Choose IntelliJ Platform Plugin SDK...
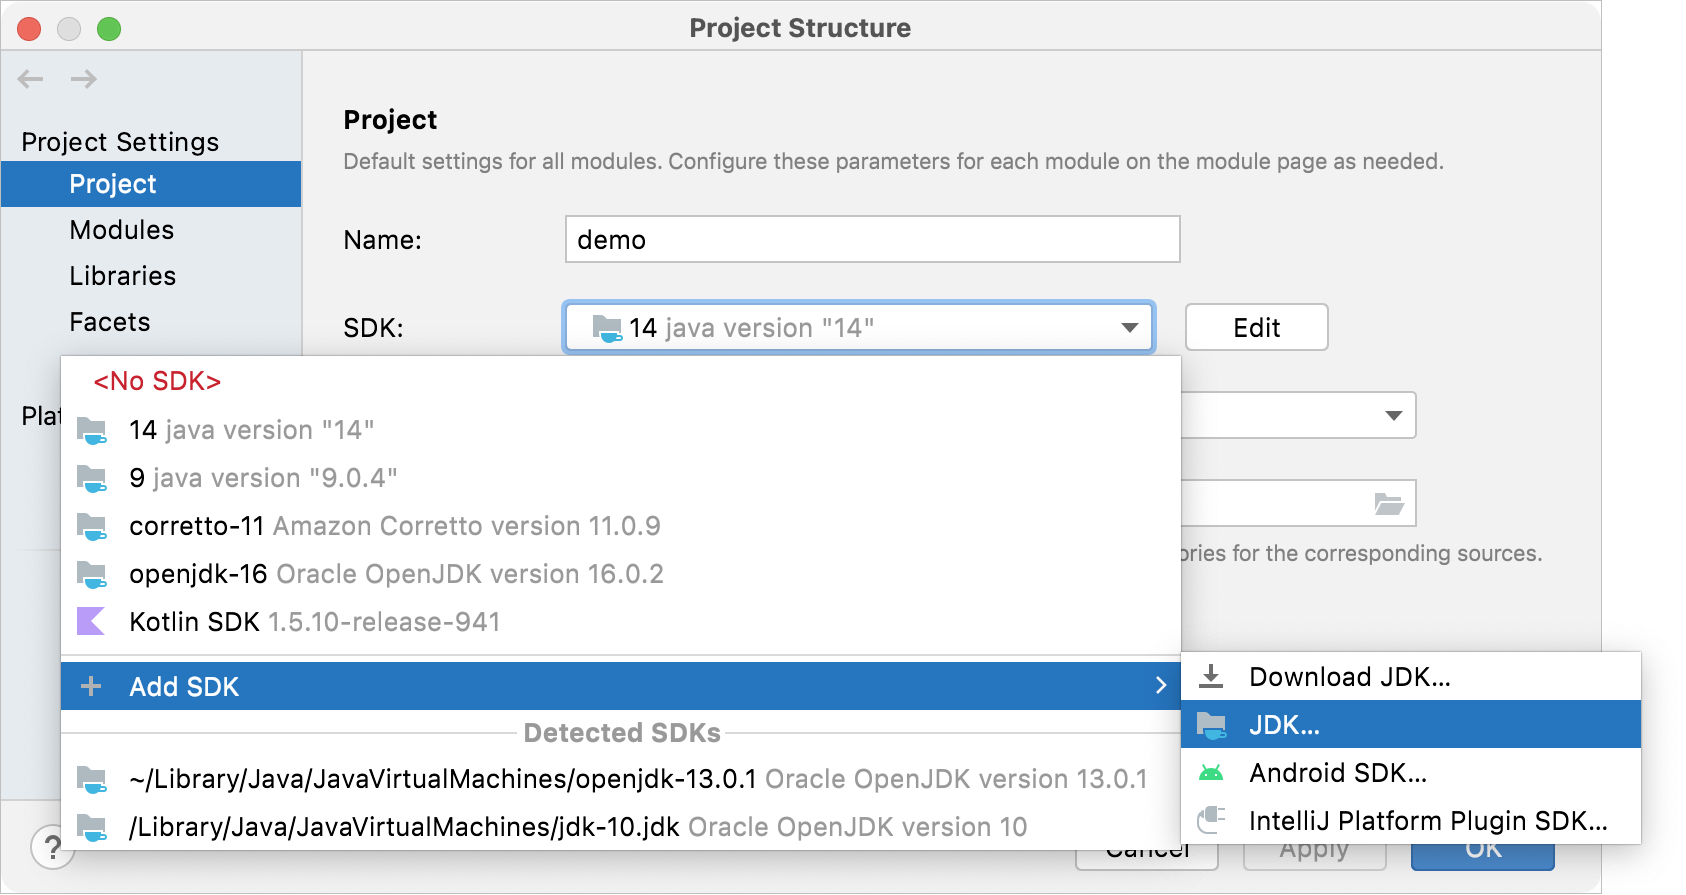Screen dimensions: 1686x895 (1411, 821)
